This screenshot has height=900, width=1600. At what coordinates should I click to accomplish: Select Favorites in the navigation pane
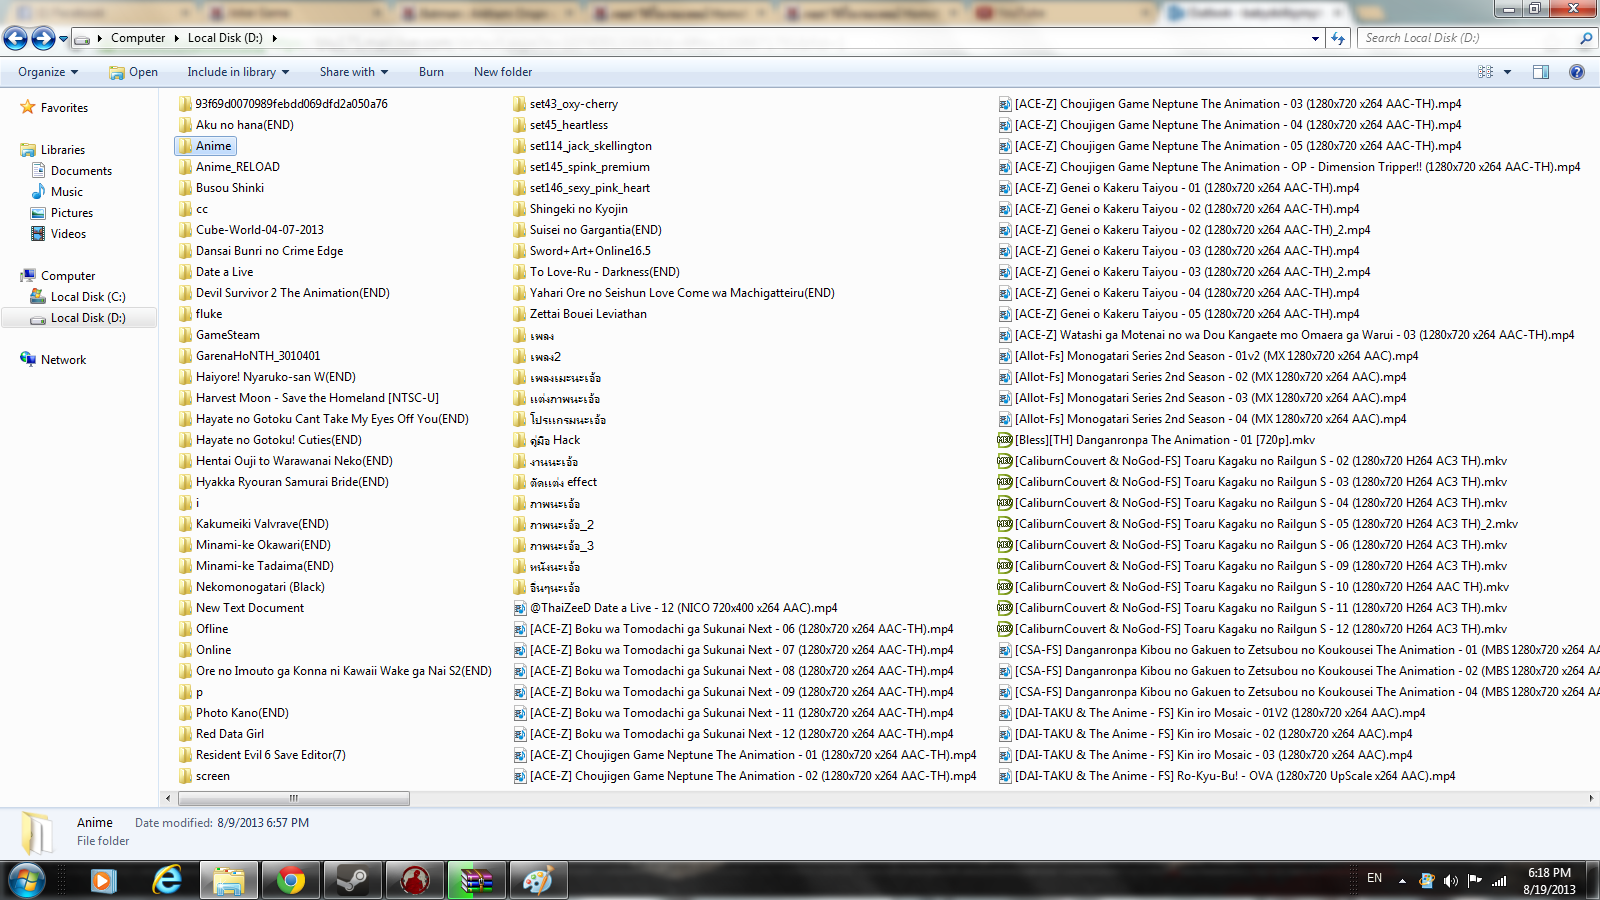(64, 108)
